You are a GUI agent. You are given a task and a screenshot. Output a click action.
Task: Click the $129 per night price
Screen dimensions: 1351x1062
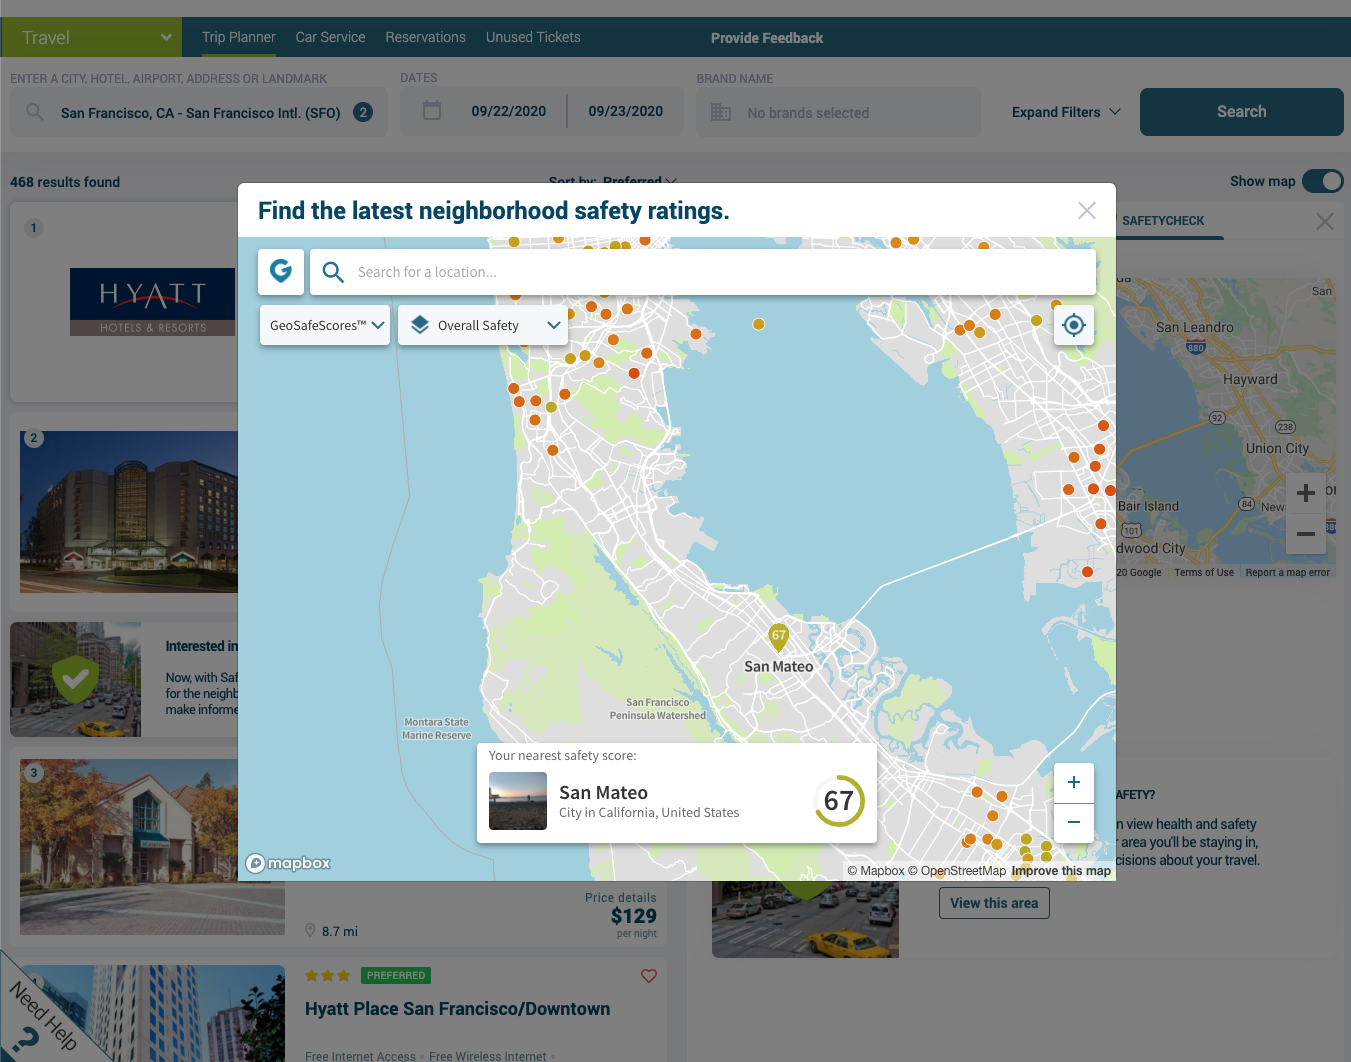pyautogui.click(x=634, y=916)
